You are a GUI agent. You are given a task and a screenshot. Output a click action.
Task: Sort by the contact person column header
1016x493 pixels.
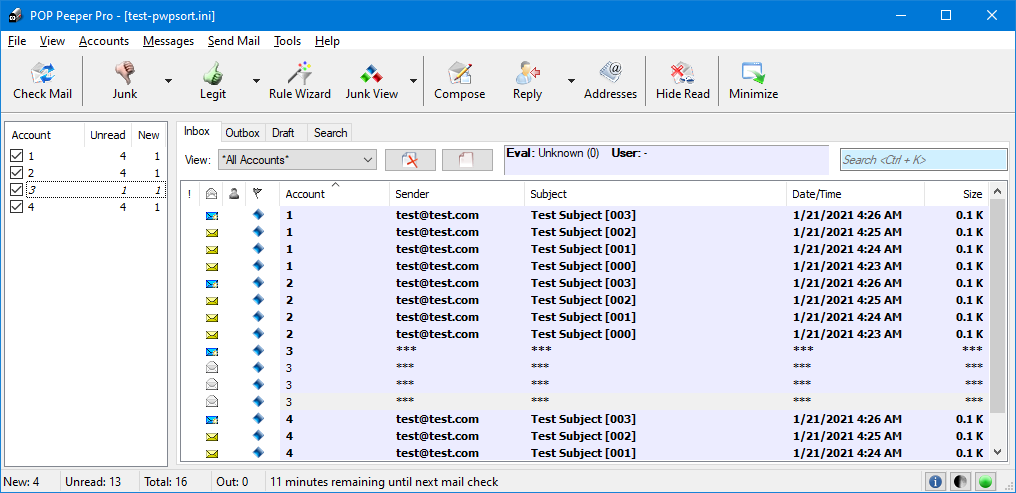pyautogui.click(x=234, y=194)
